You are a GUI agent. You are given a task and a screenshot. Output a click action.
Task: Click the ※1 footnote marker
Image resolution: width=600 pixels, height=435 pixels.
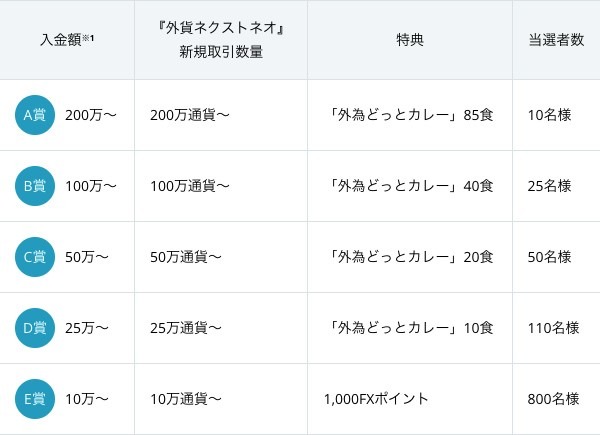(88, 37)
